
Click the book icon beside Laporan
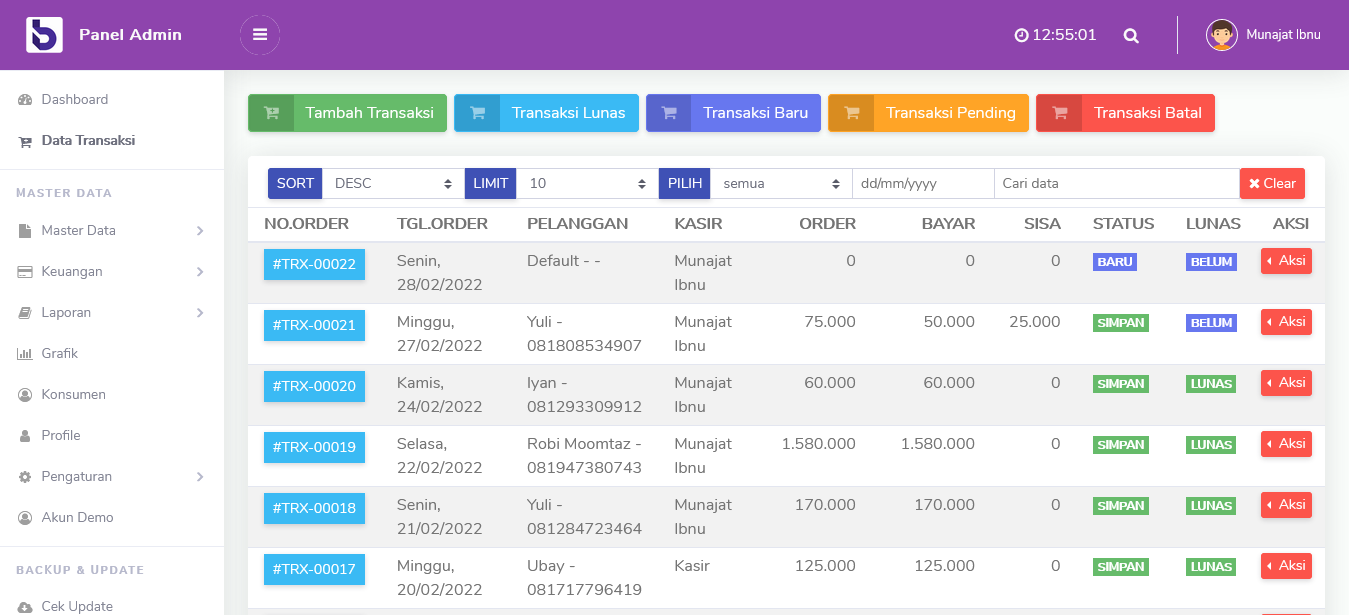tap(25, 313)
